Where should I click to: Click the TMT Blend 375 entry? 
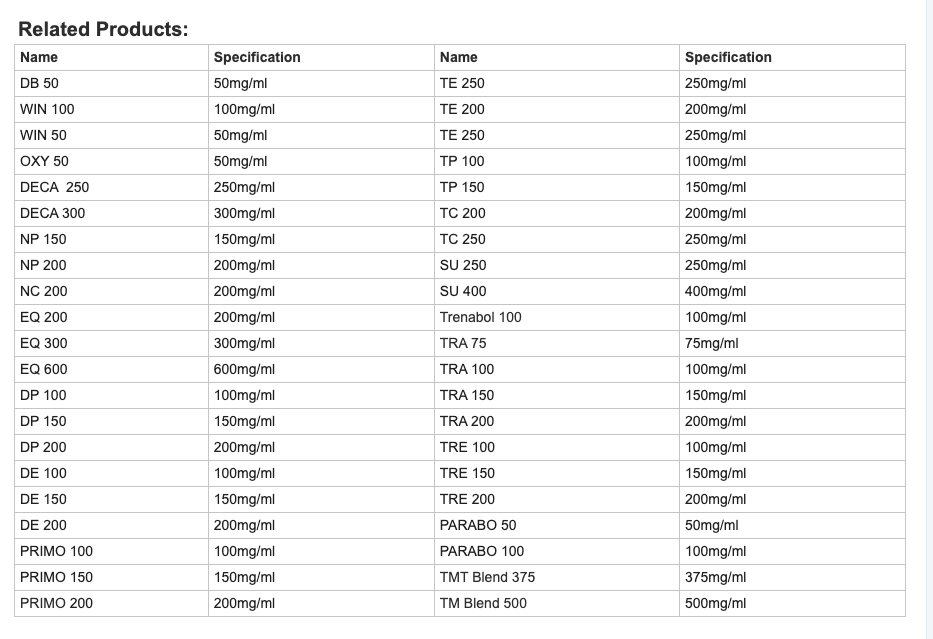tap(487, 577)
